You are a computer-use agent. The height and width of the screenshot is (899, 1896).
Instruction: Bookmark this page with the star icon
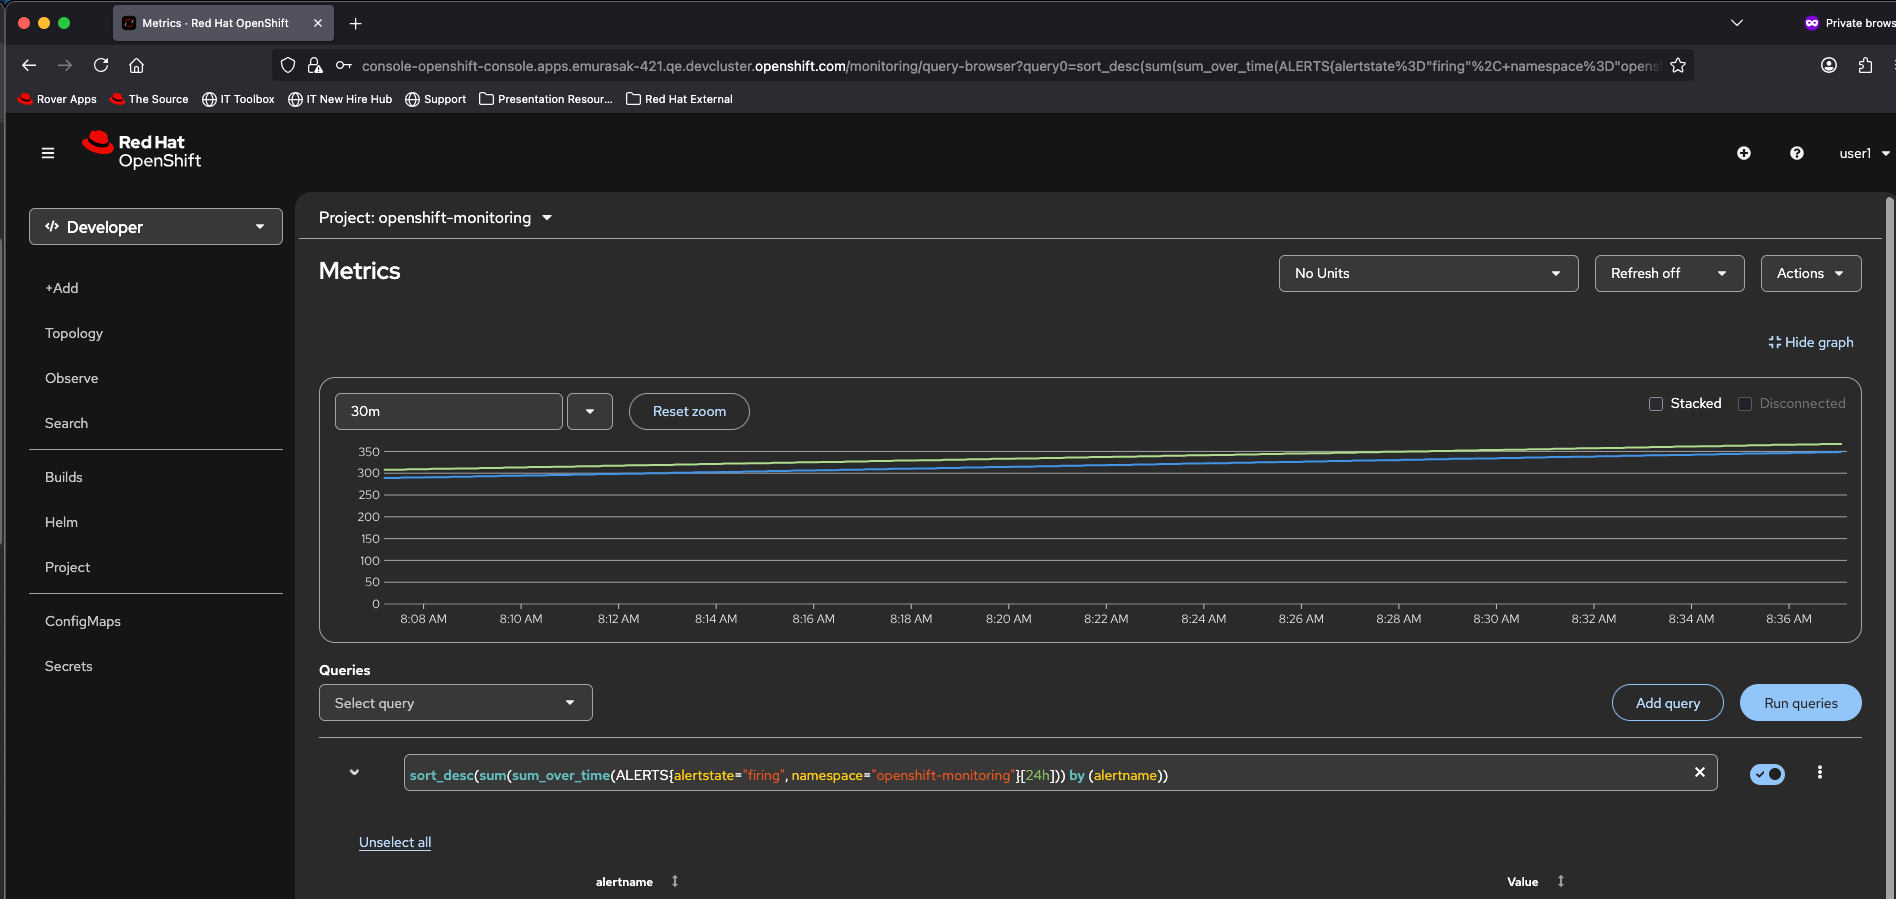click(x=1678, y=65)
